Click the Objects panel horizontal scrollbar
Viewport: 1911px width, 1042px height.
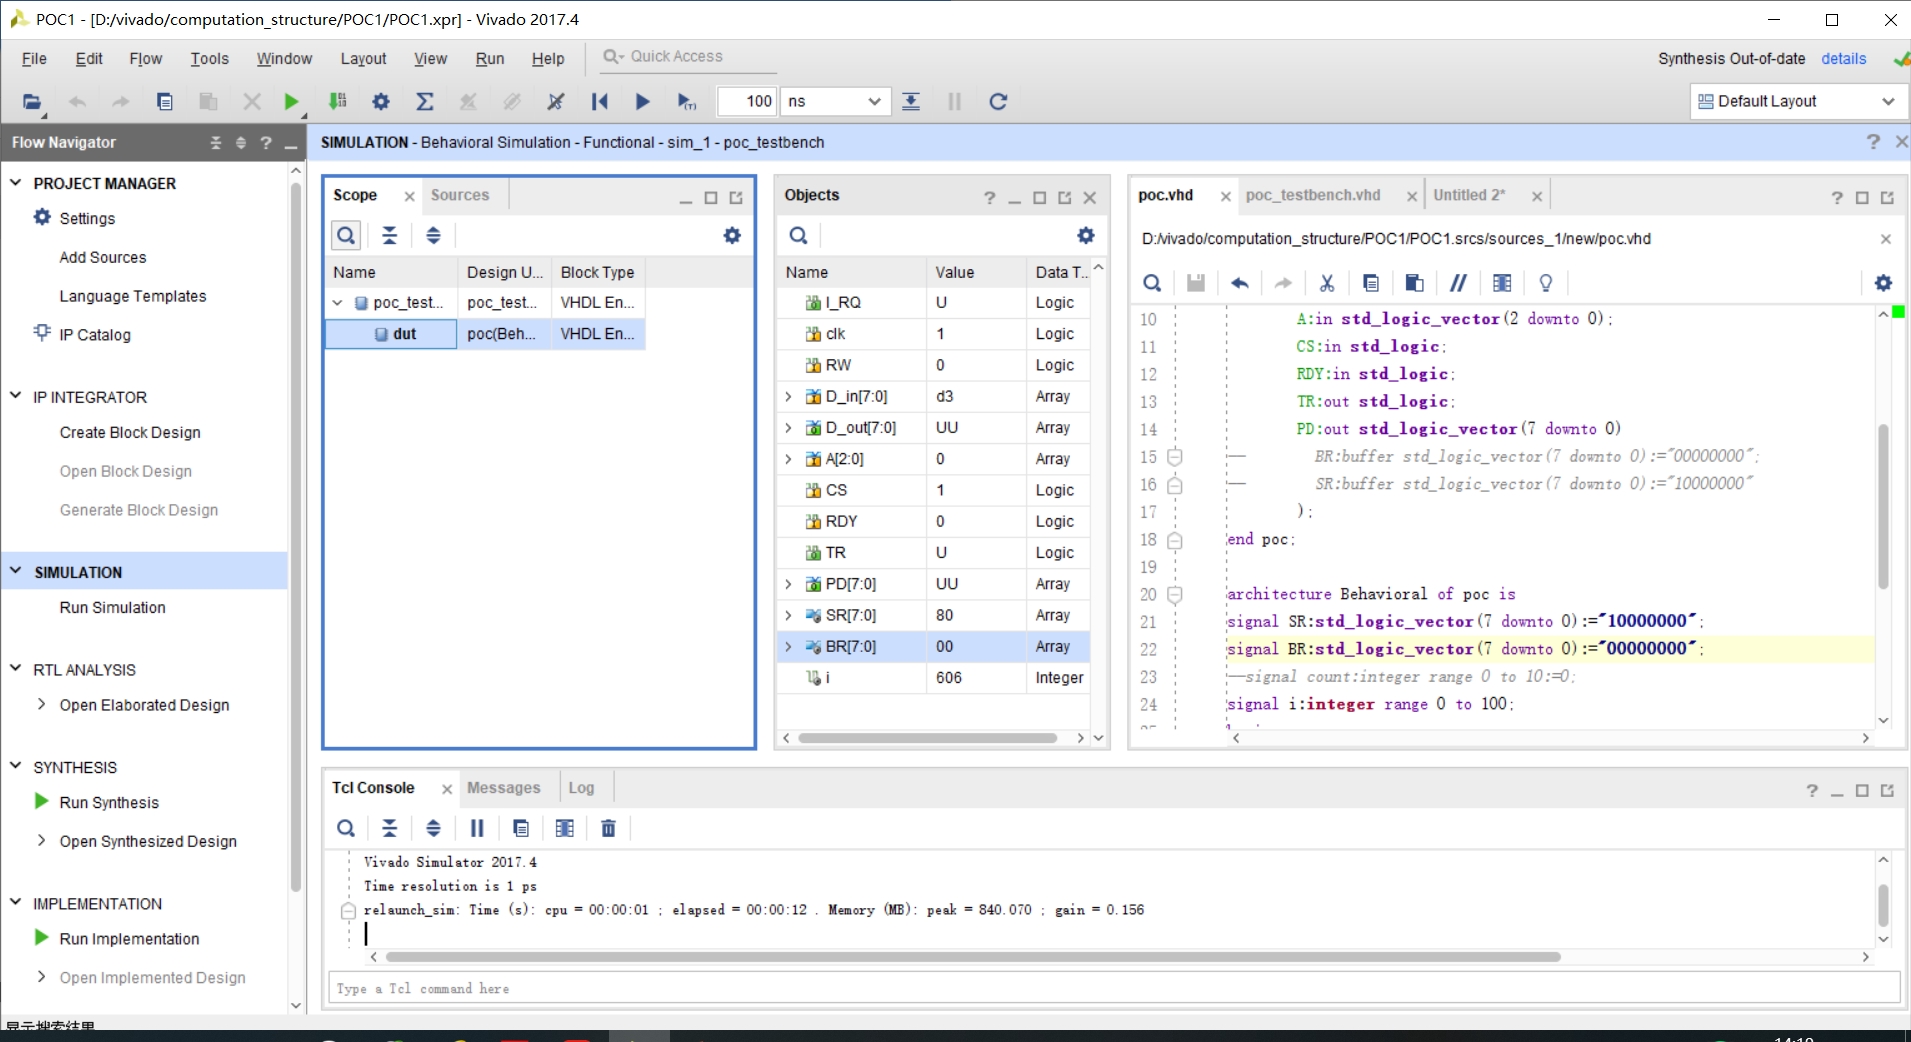(927, 738)
